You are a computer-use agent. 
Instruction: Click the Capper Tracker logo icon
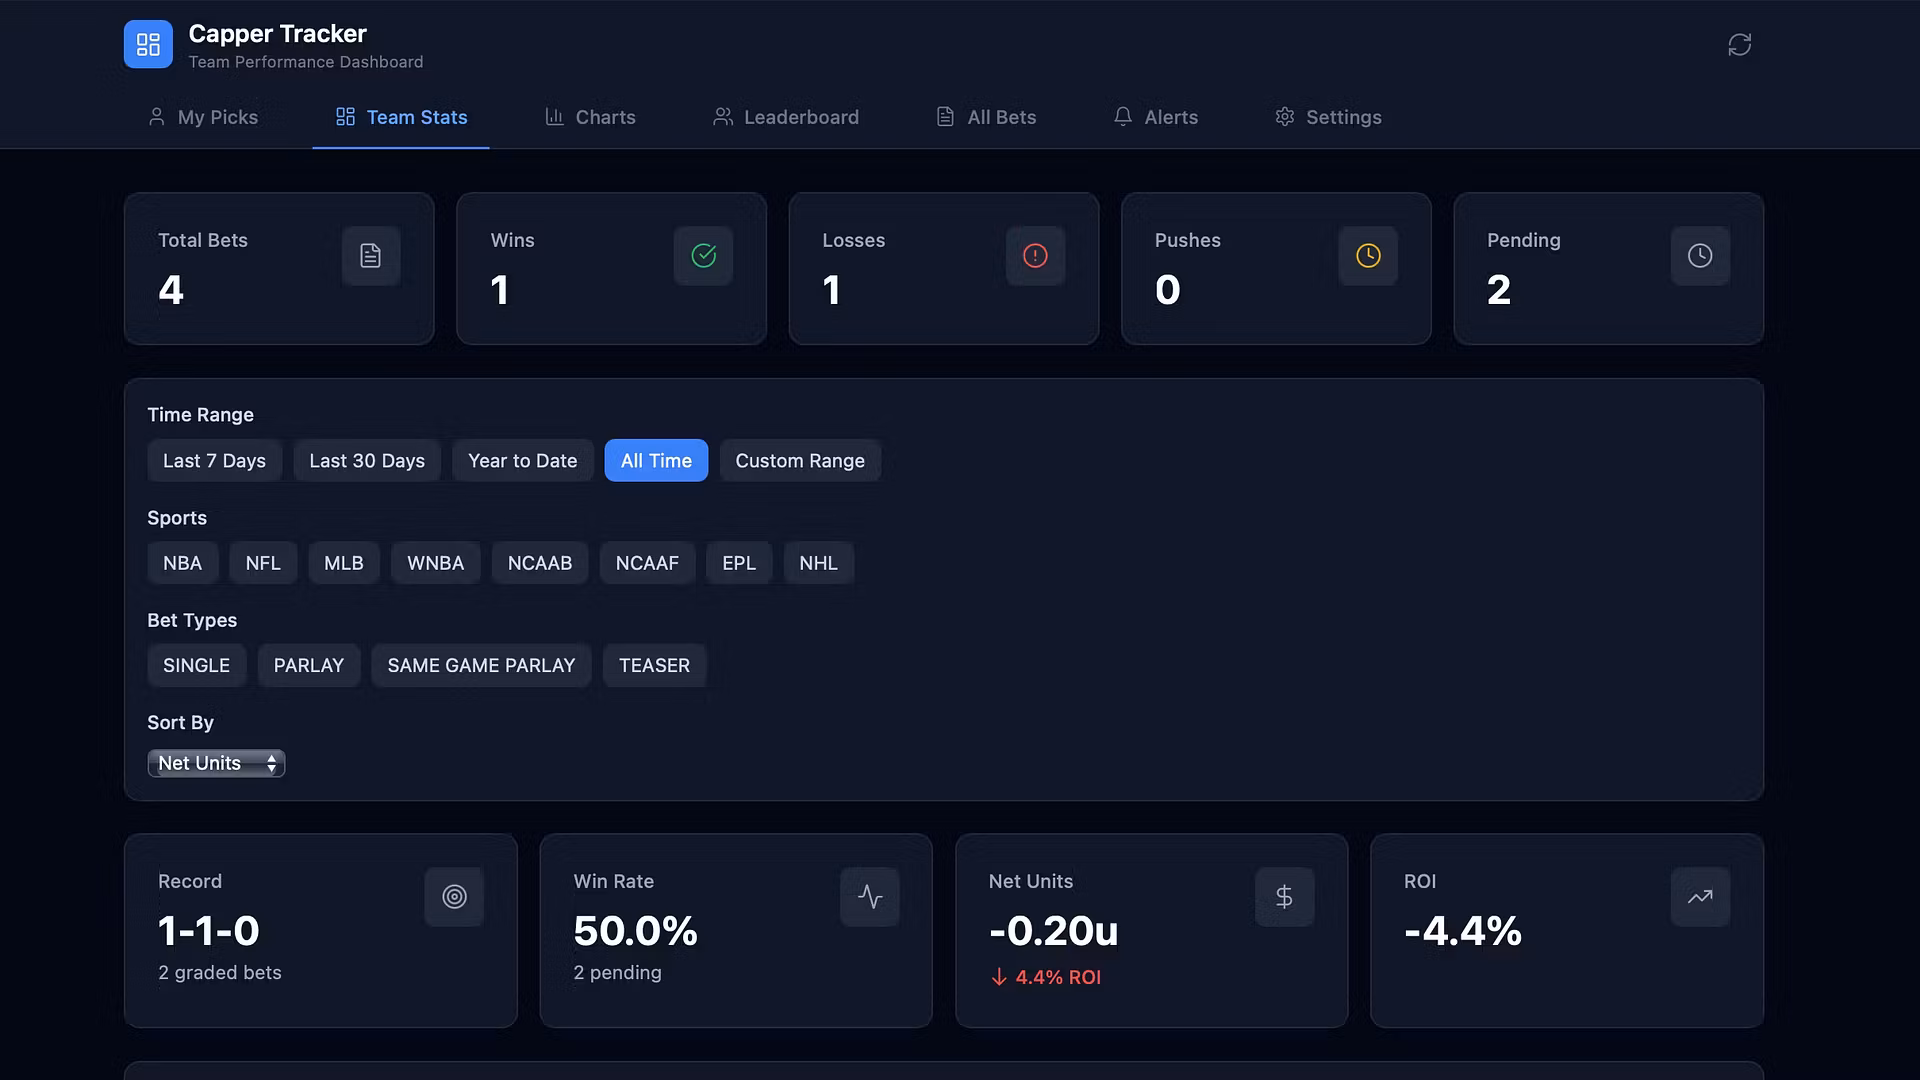tap(148, 45)
